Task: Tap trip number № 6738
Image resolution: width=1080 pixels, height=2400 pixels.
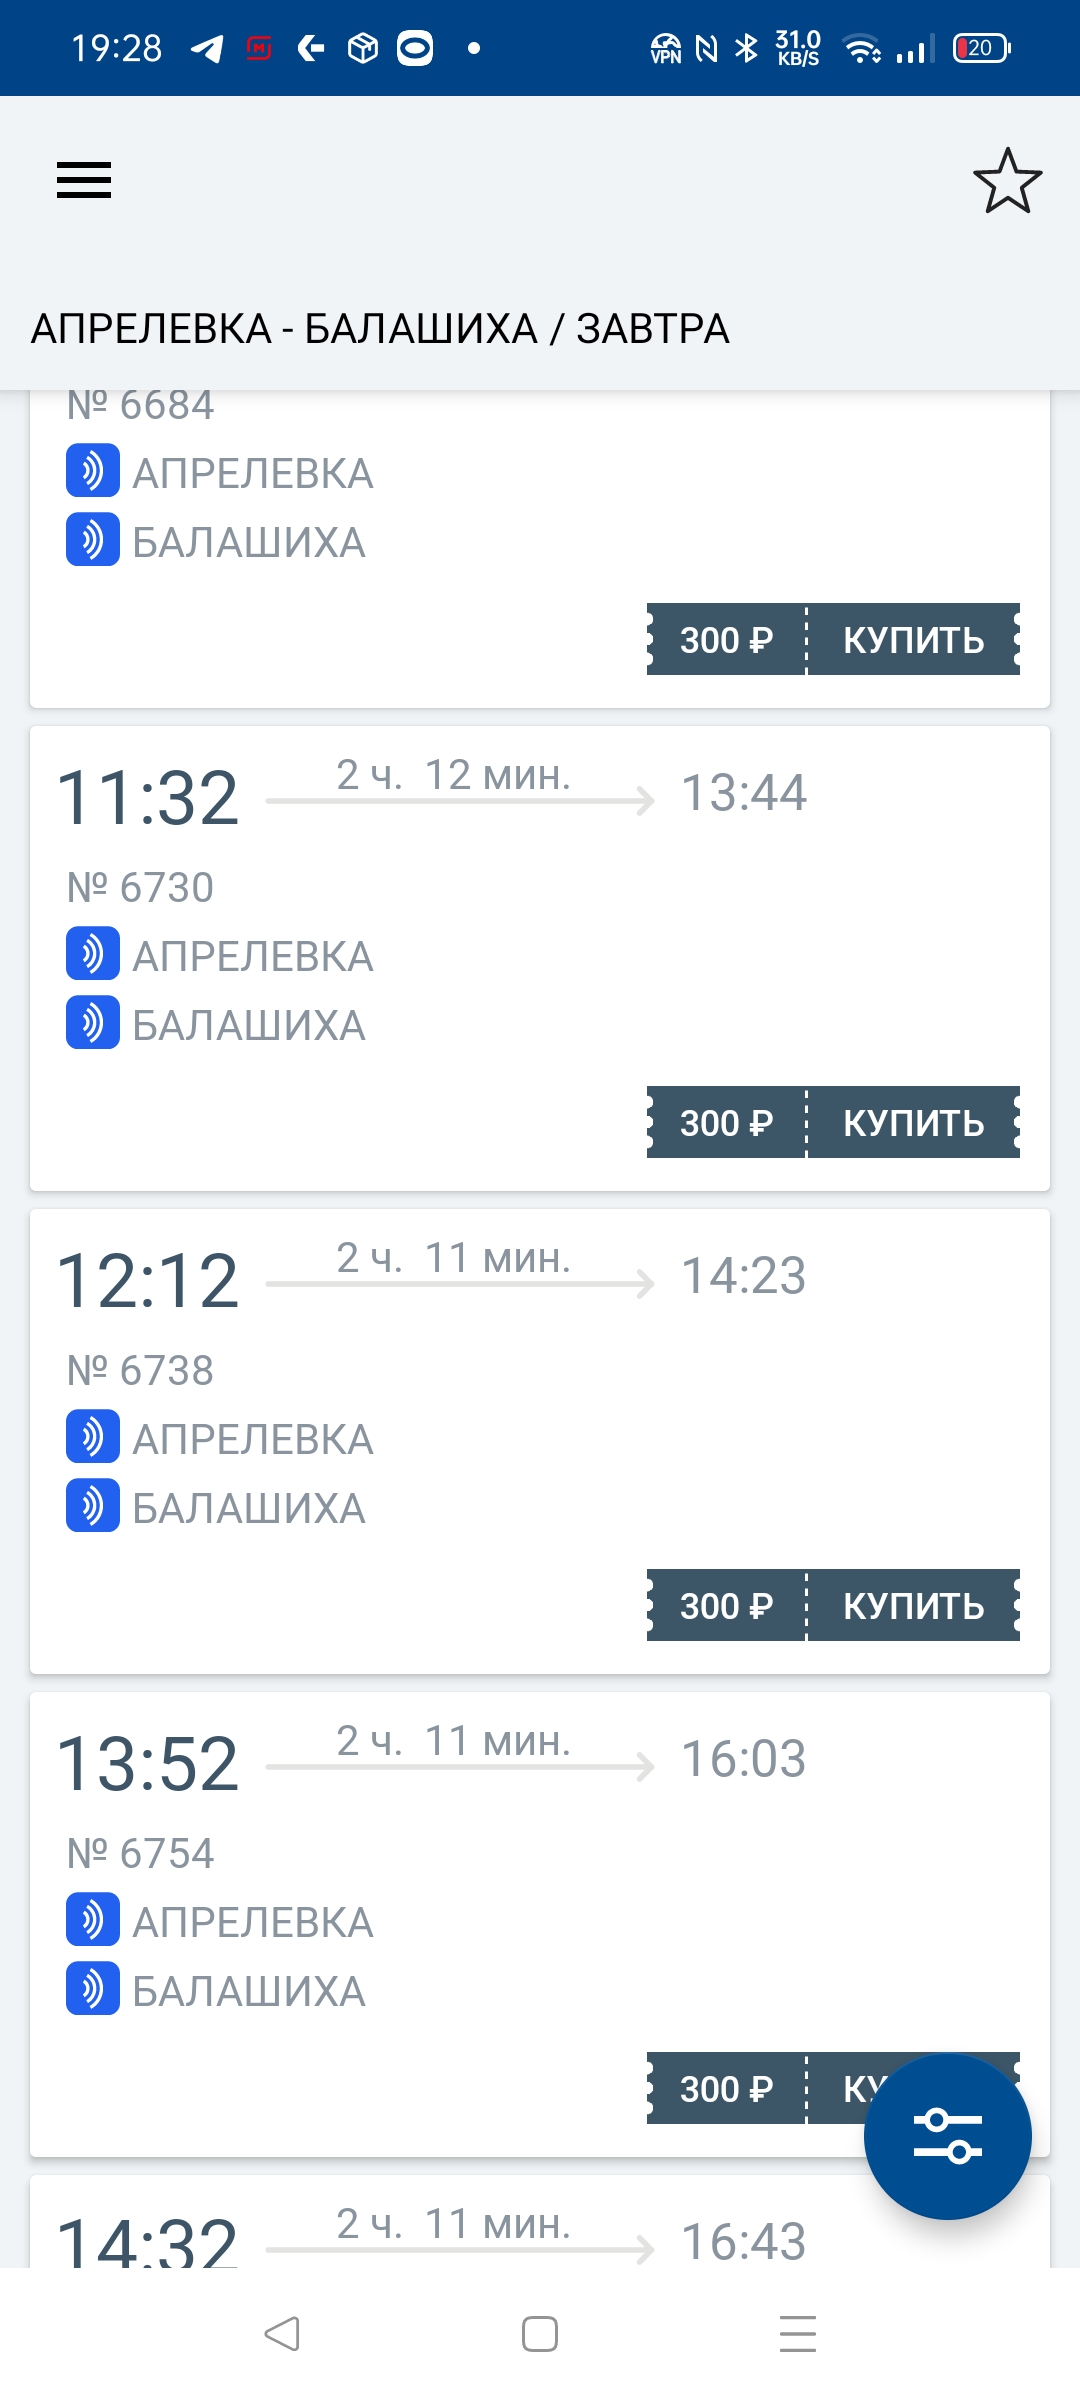Action: 141,1371
